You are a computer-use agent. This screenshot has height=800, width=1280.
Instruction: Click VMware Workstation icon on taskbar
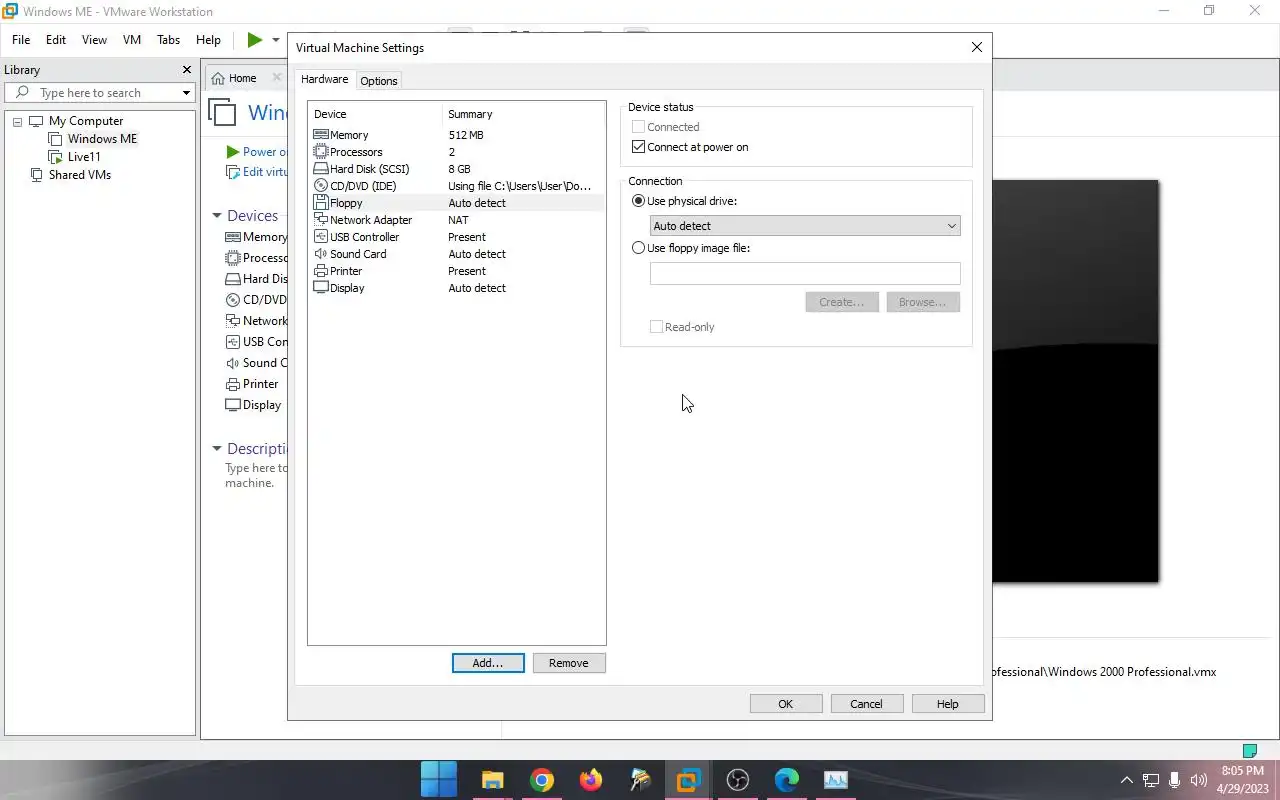(689, 779)
